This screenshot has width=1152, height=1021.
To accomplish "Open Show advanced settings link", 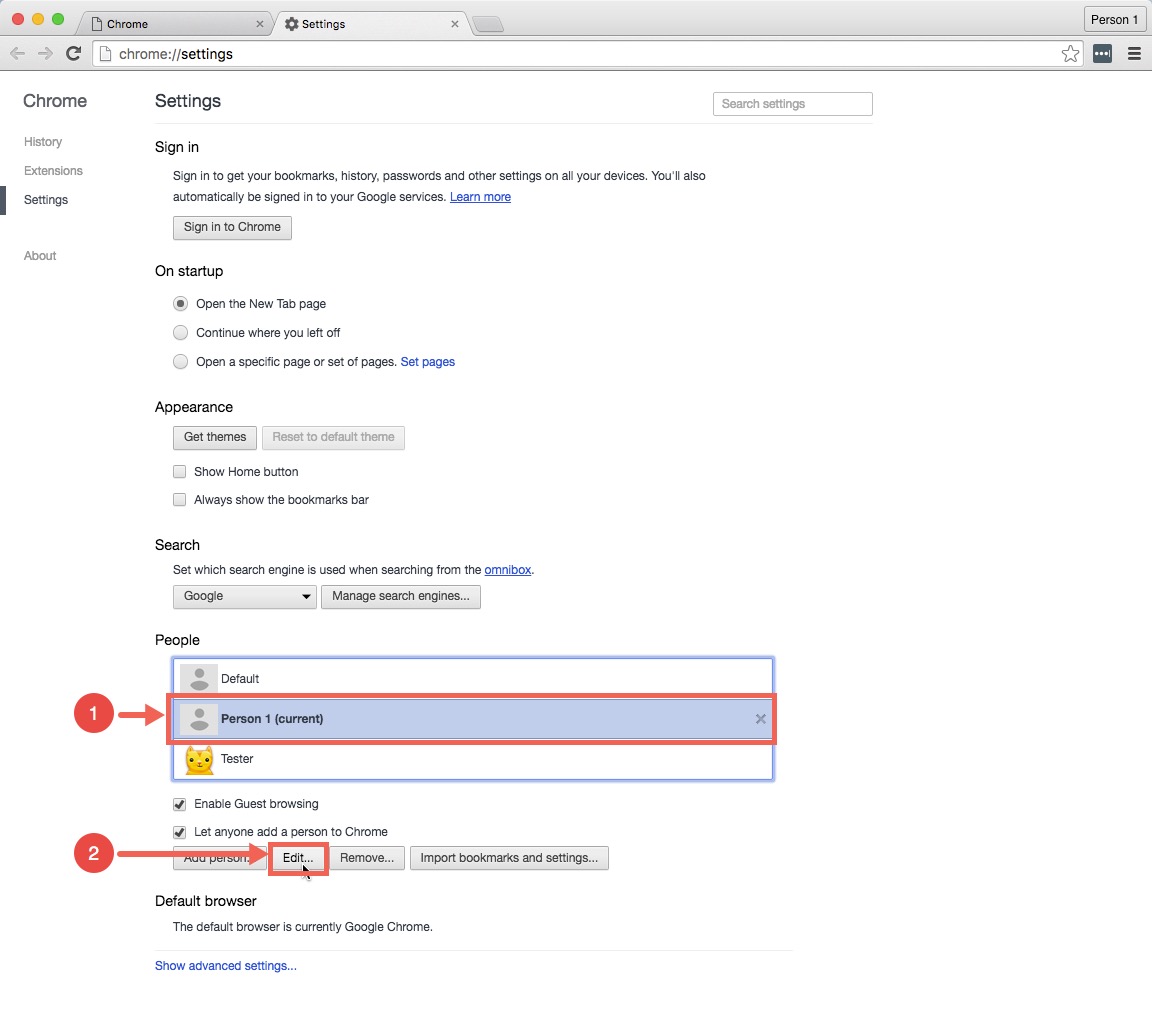I will point(226,966).
